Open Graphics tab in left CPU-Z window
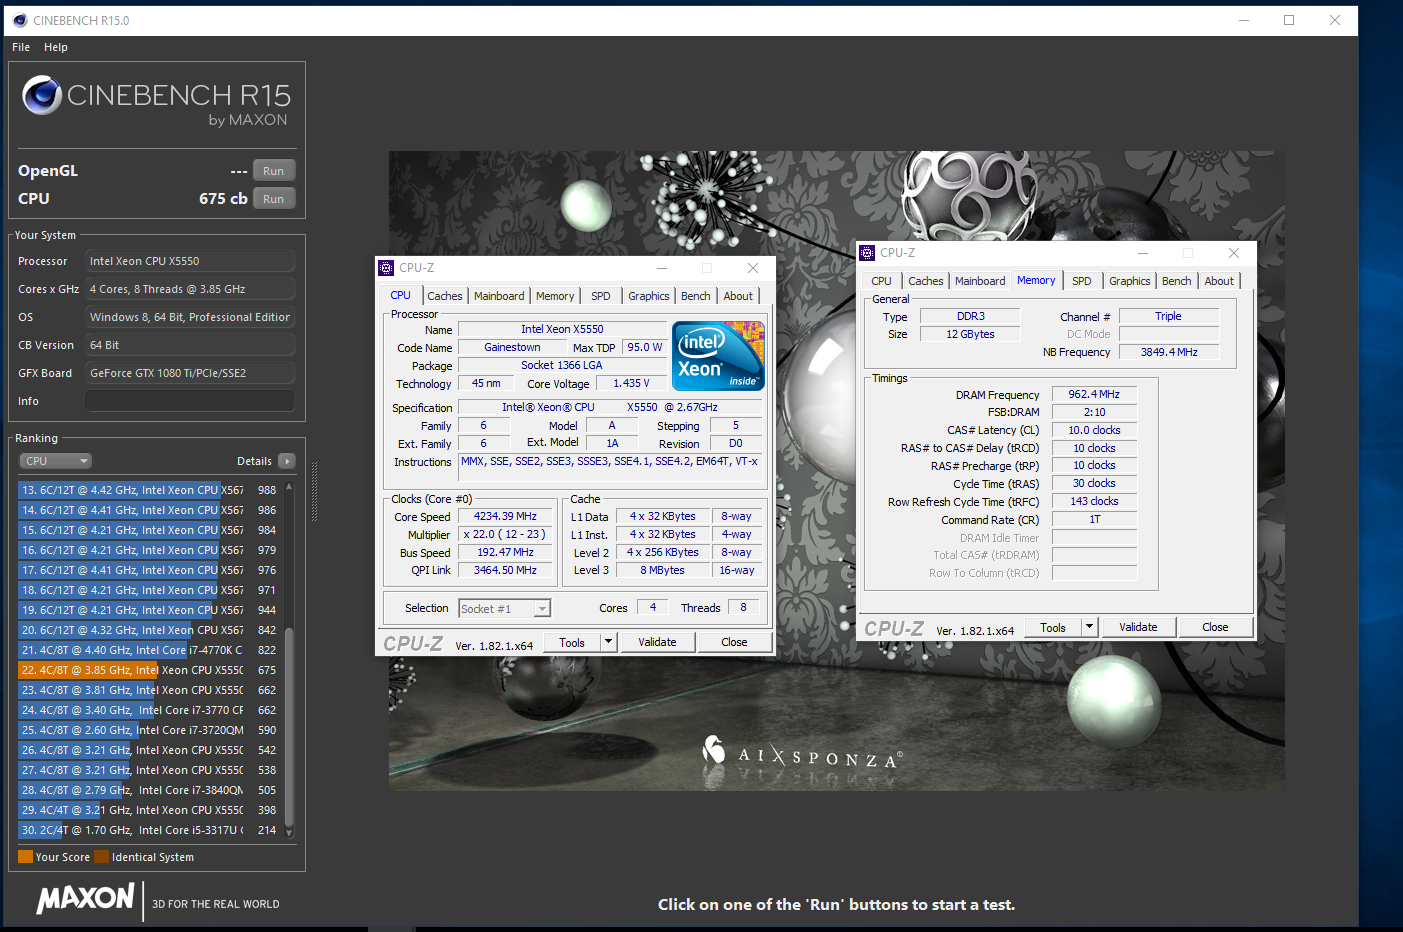The height and width of the screenshot is (932, 1403). coord(649,296)
